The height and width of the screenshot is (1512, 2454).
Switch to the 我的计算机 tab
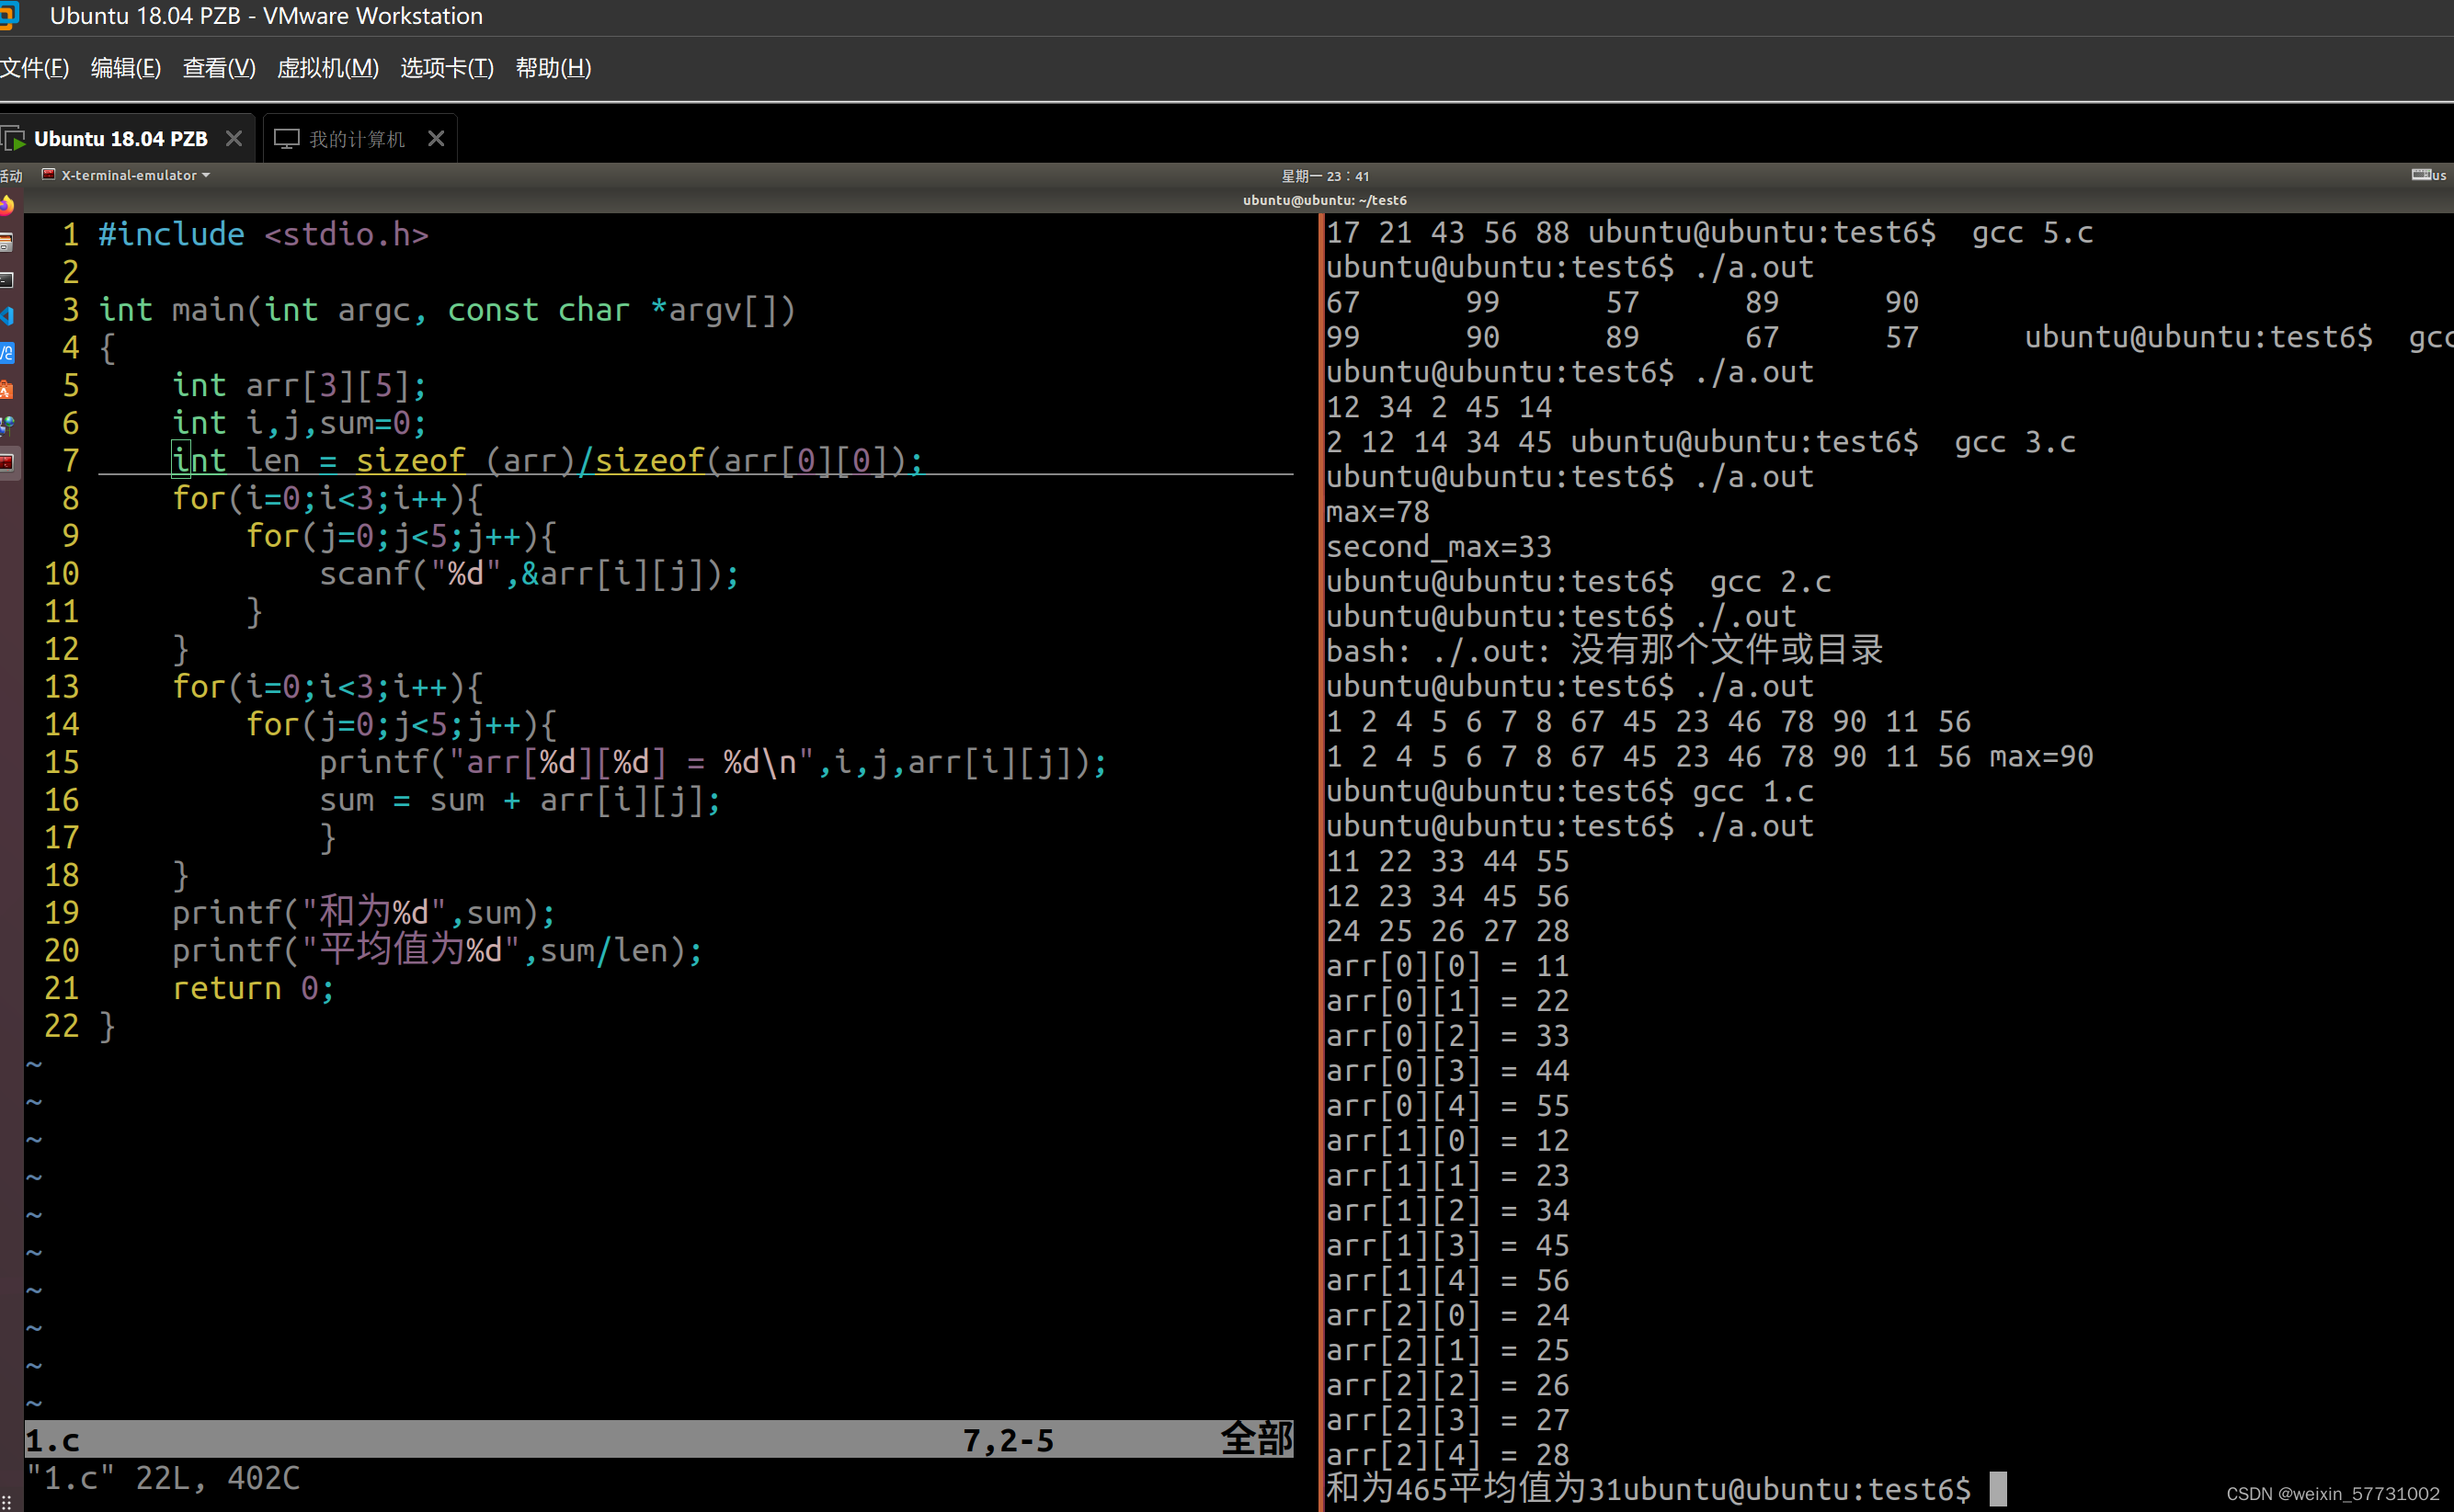[355, 139]
